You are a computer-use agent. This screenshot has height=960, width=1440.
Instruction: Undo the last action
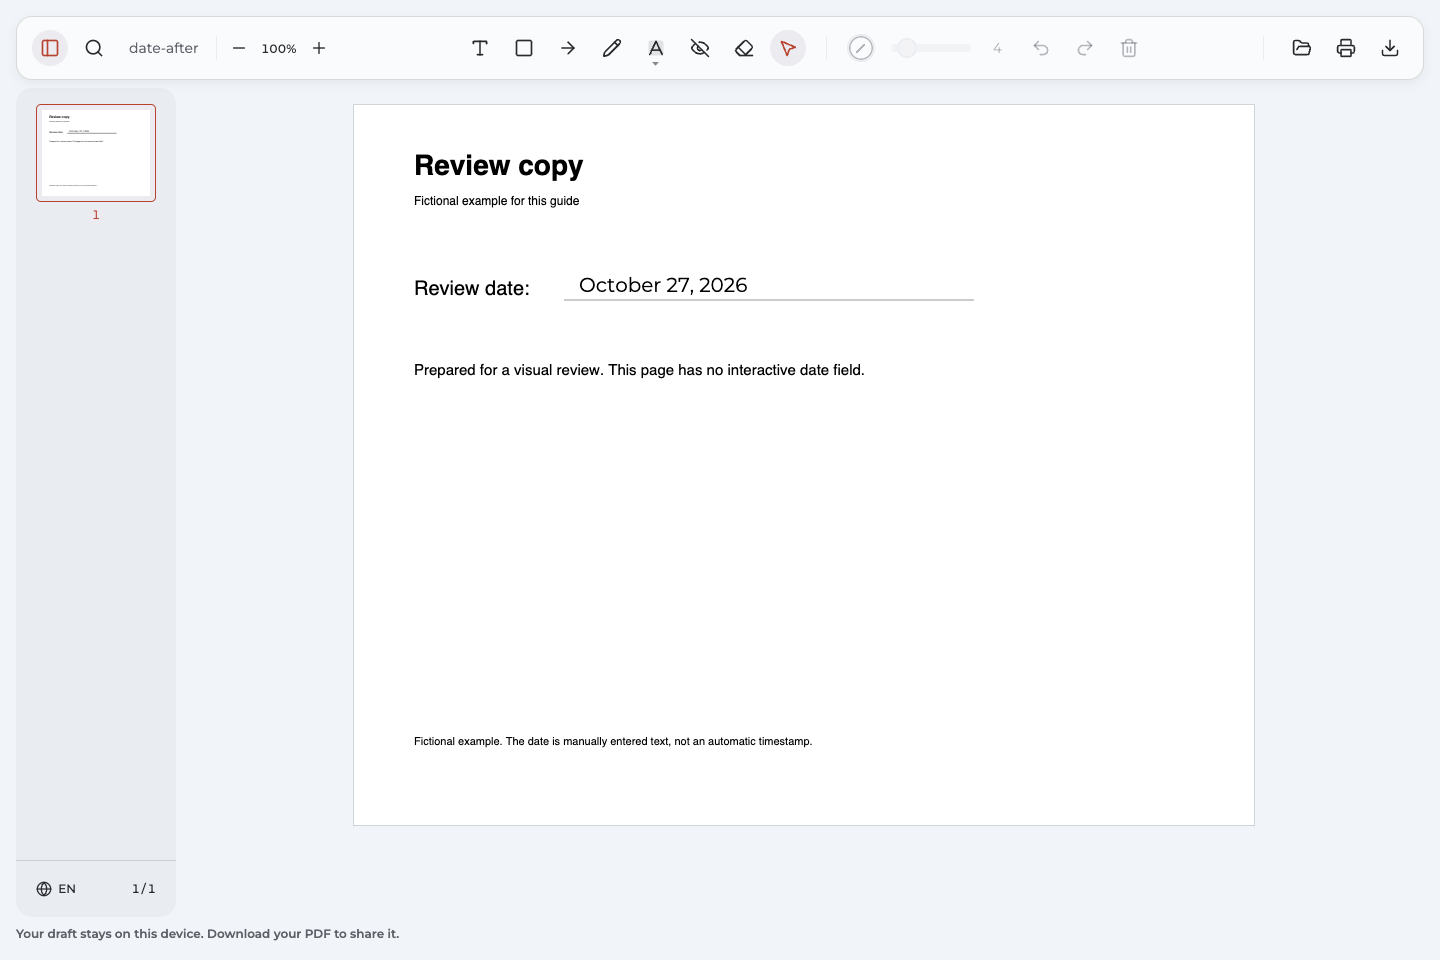pyautogui.click(x=1041, y=48)
